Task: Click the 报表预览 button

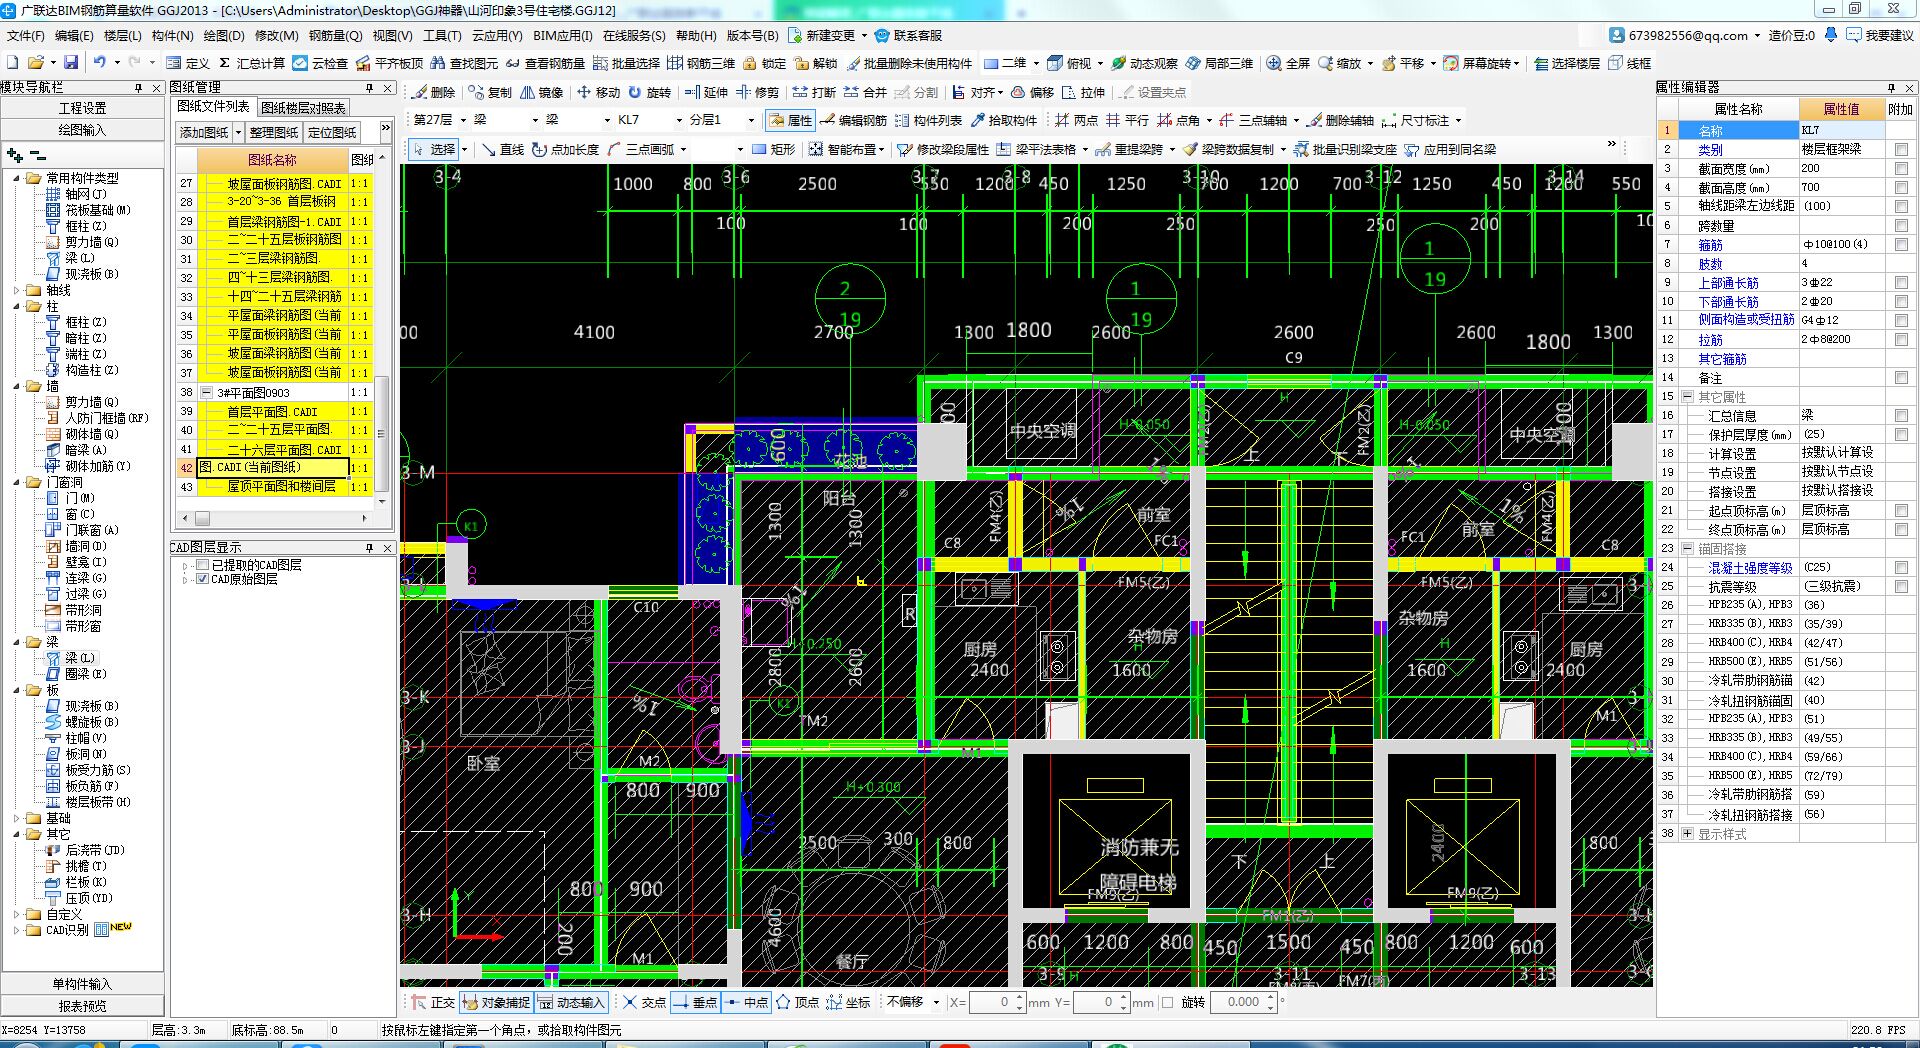Action: point(82,1006)
